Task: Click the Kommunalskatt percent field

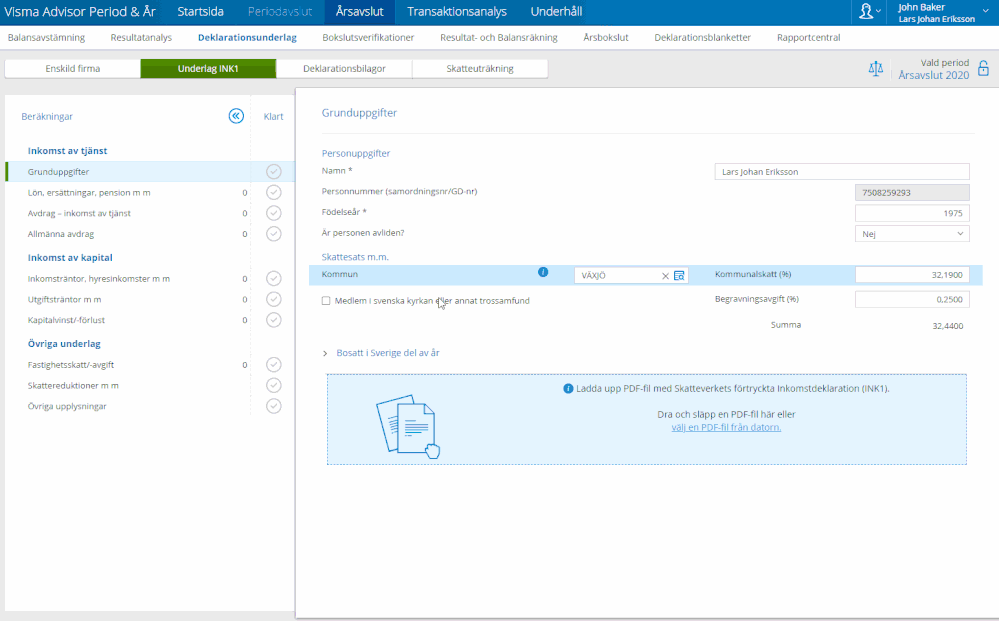Action: click(912, 275)
